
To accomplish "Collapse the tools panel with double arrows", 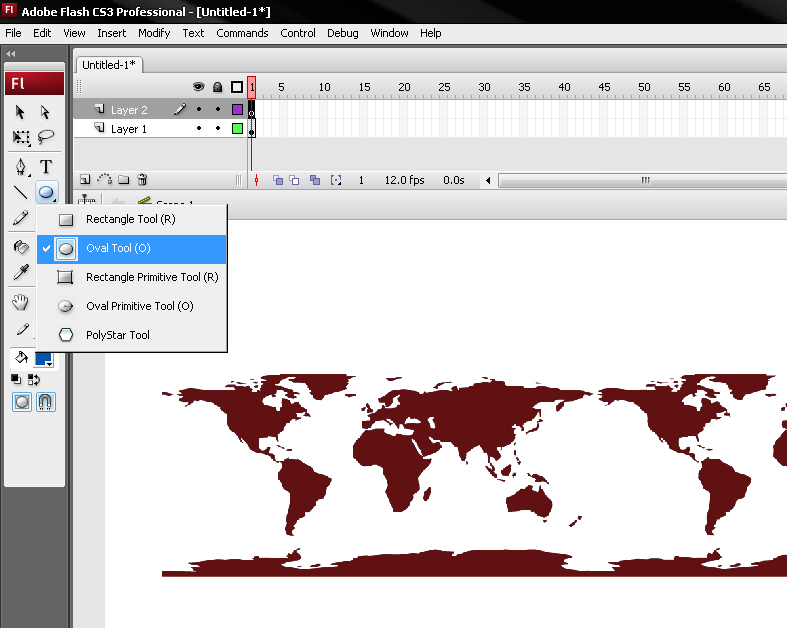I will point(11,53).
